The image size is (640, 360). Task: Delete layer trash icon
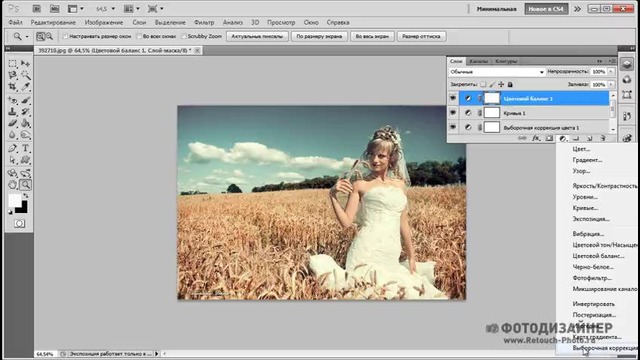coord(602,138)
